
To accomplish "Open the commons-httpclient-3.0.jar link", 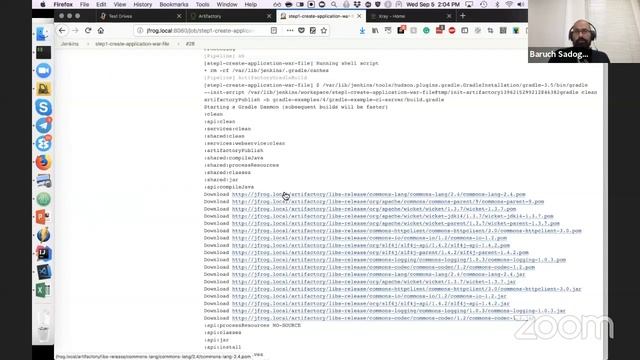I will [x=407, y=289].
